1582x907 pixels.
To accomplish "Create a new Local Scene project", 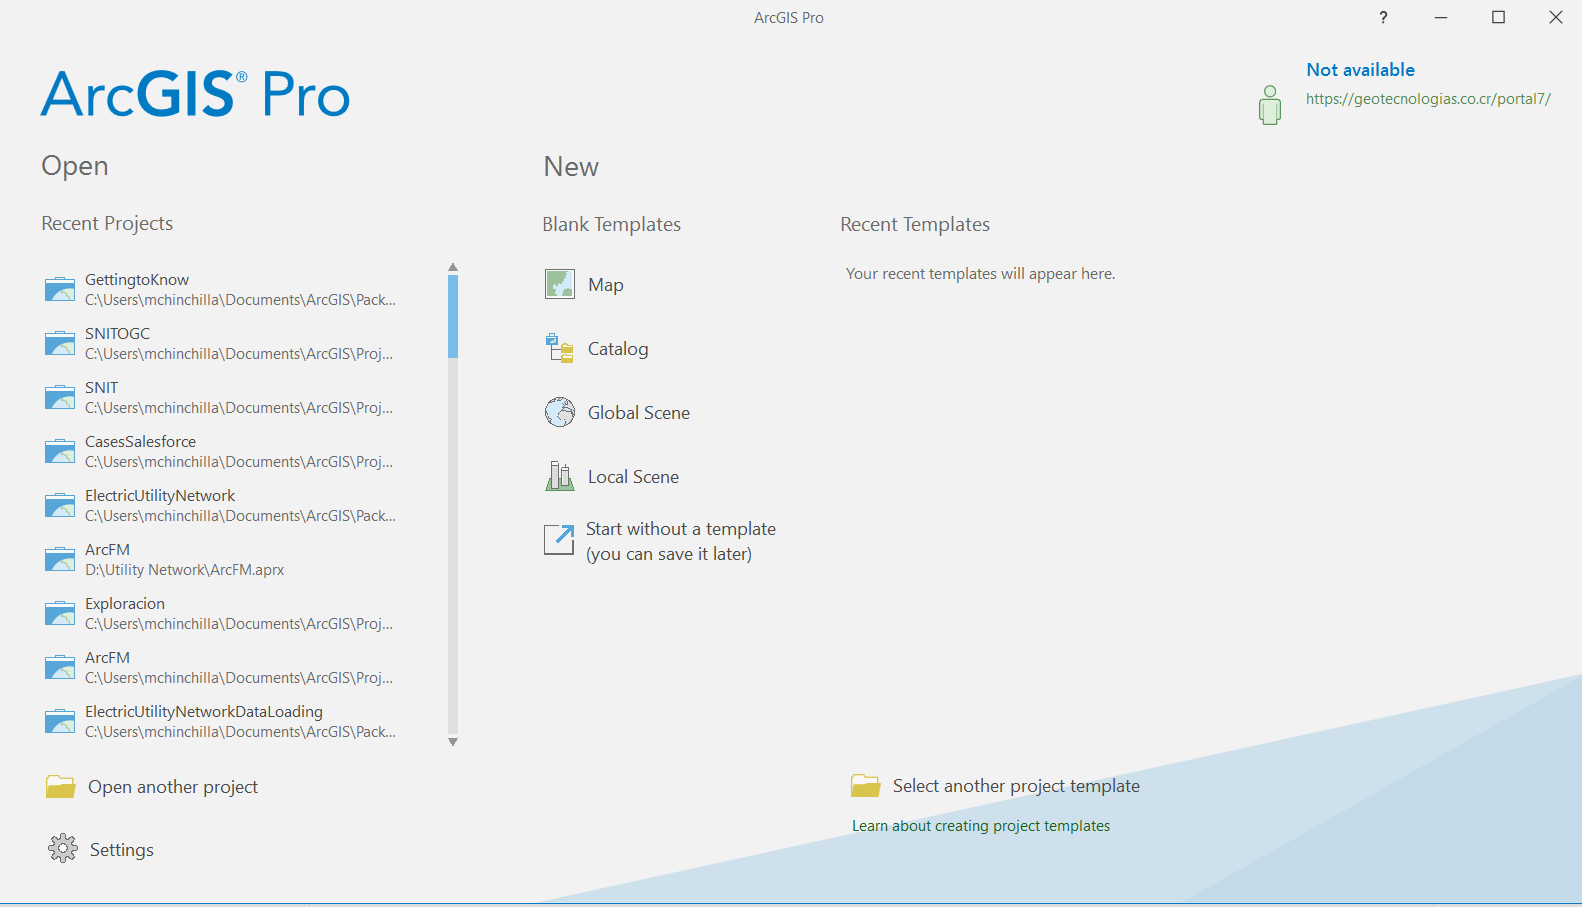I will (612, 476).
